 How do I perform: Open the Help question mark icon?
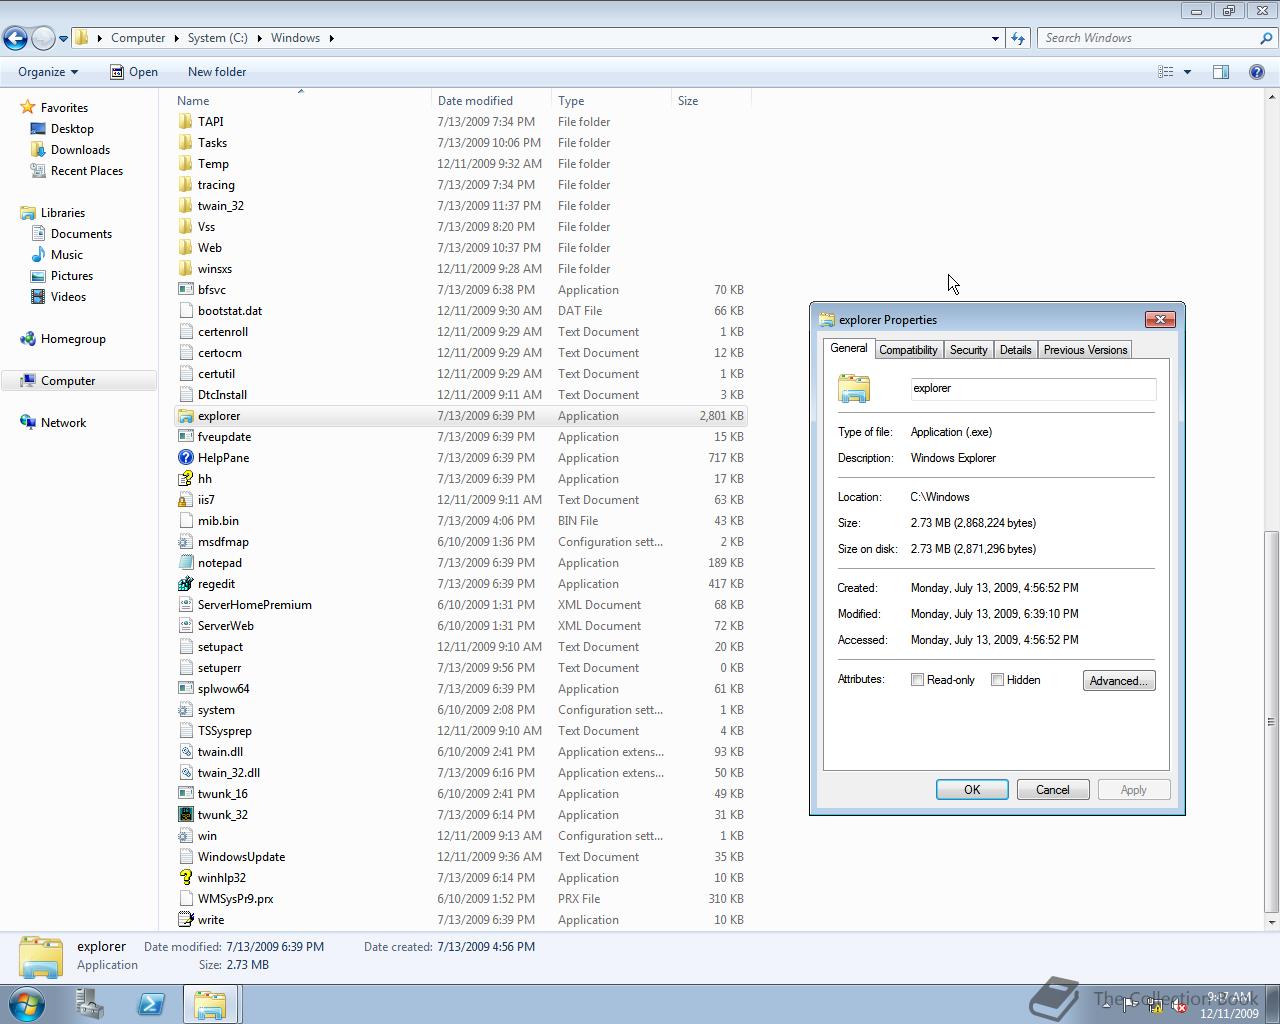click(1257, 72)
